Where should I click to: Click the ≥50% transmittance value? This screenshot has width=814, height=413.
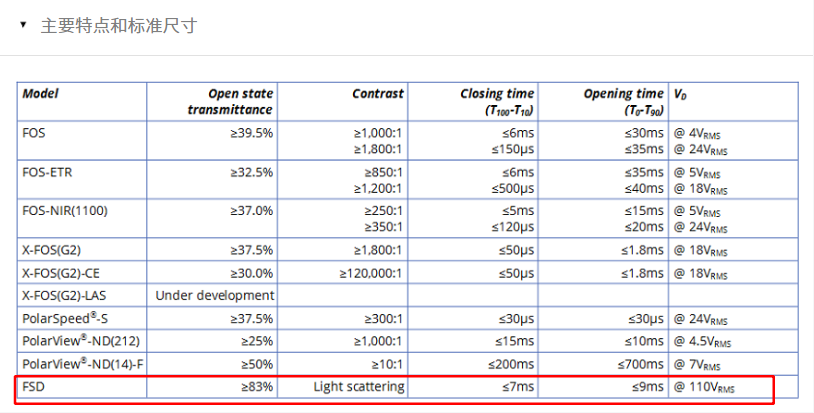tap(257, 364)
